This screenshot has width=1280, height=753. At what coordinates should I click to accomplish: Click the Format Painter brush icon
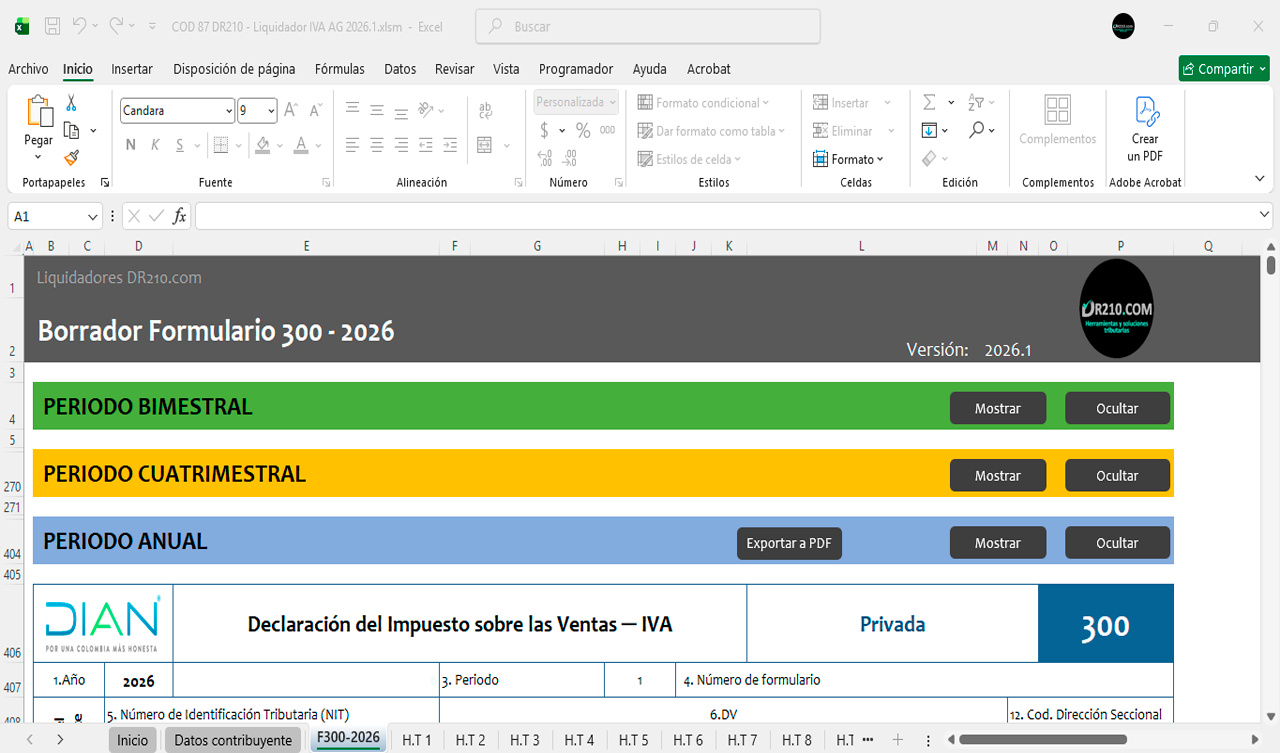[71, 157]
